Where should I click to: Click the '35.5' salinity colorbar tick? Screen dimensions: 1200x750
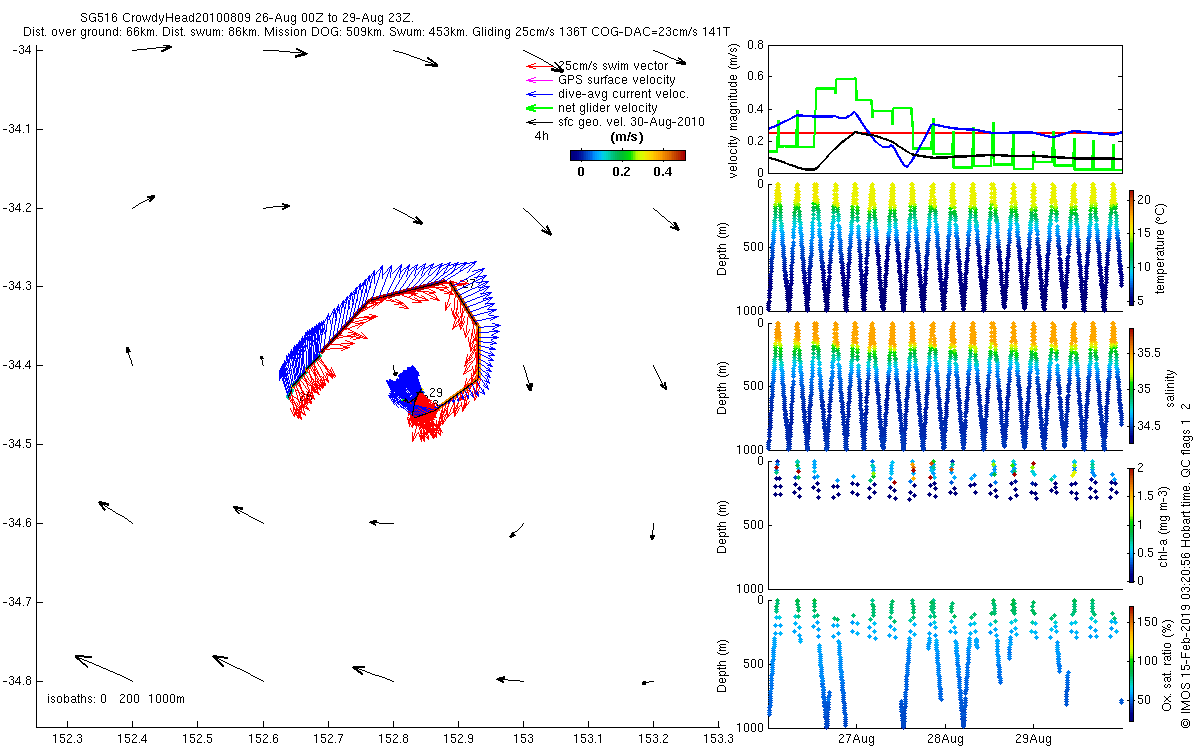1151,352
